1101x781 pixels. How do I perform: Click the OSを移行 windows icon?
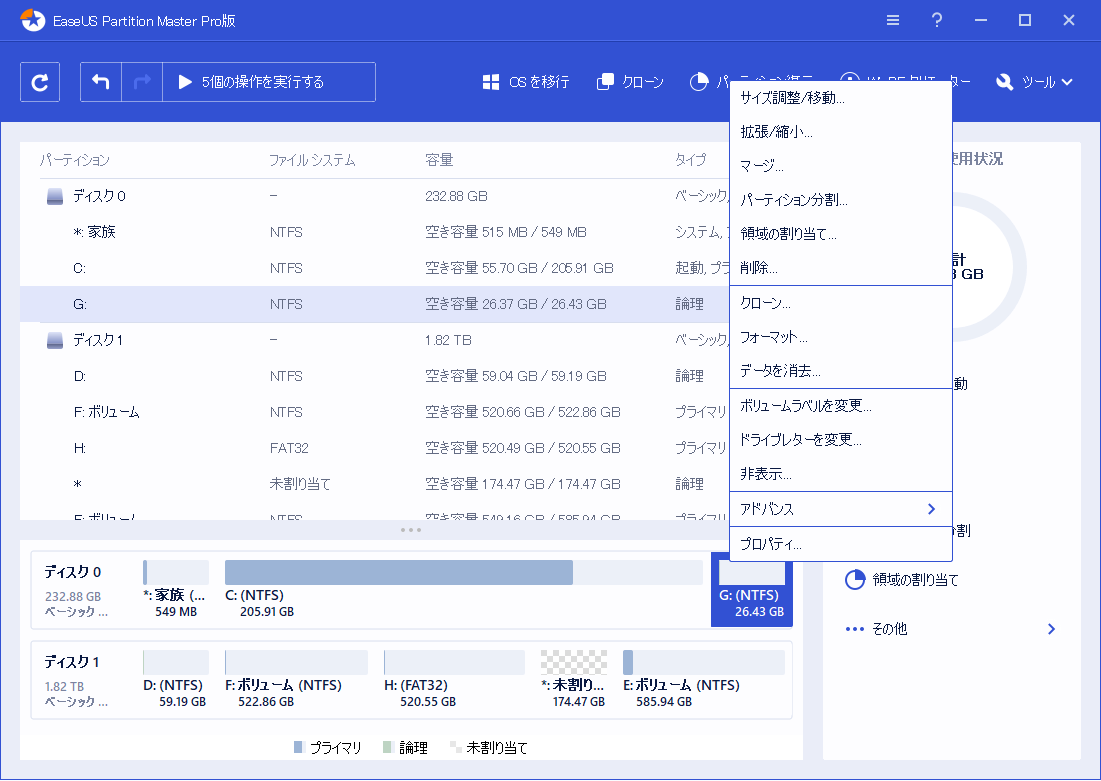[x=491, y=82]
